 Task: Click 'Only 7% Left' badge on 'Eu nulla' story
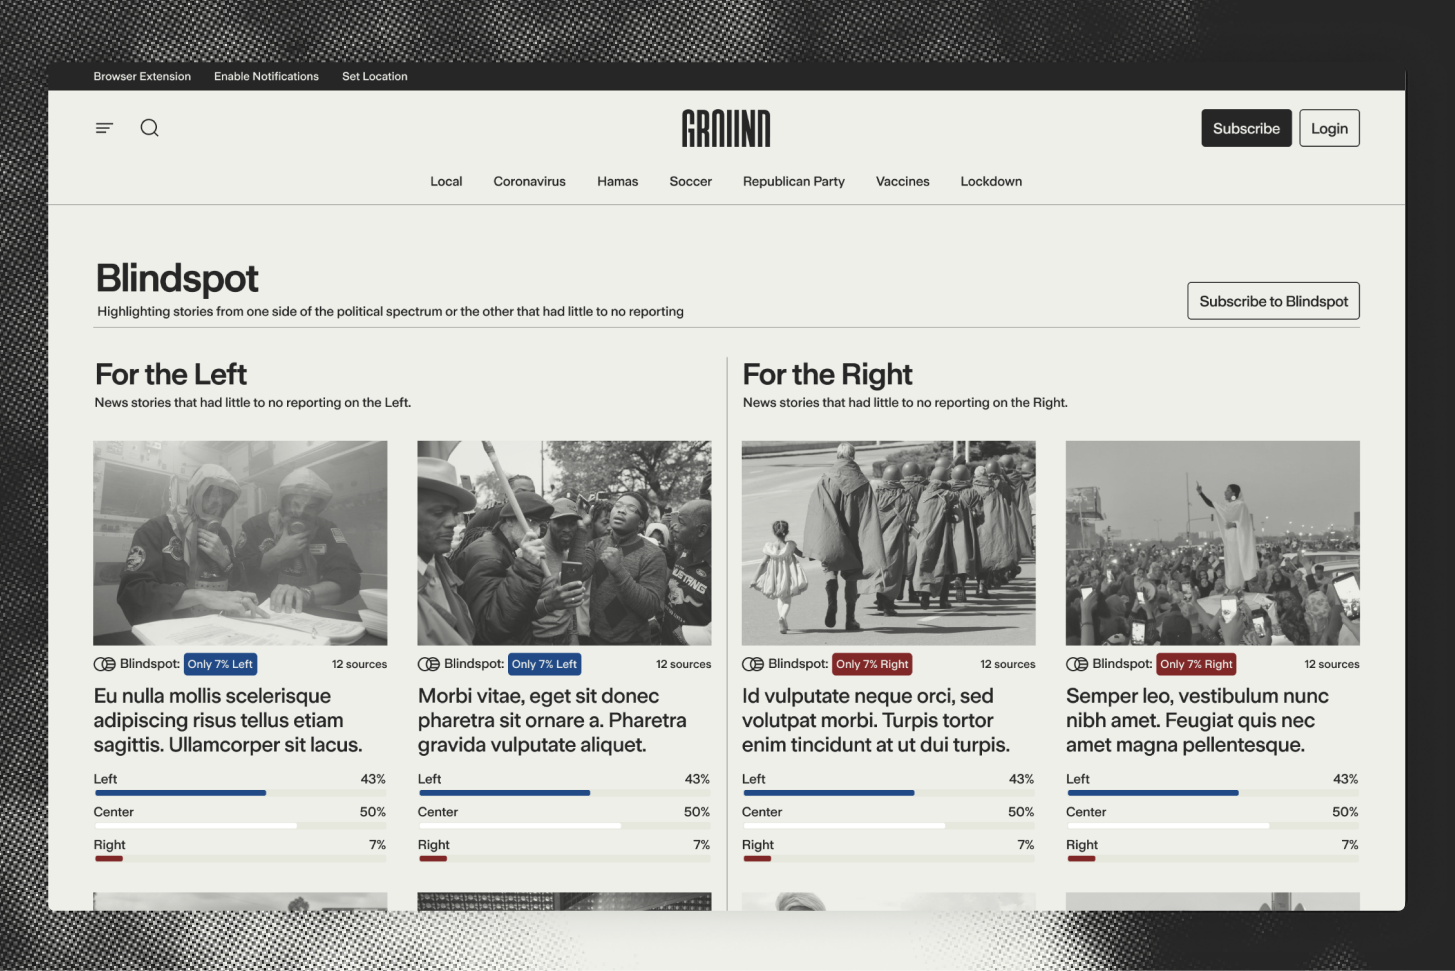[x=220, y=664]
